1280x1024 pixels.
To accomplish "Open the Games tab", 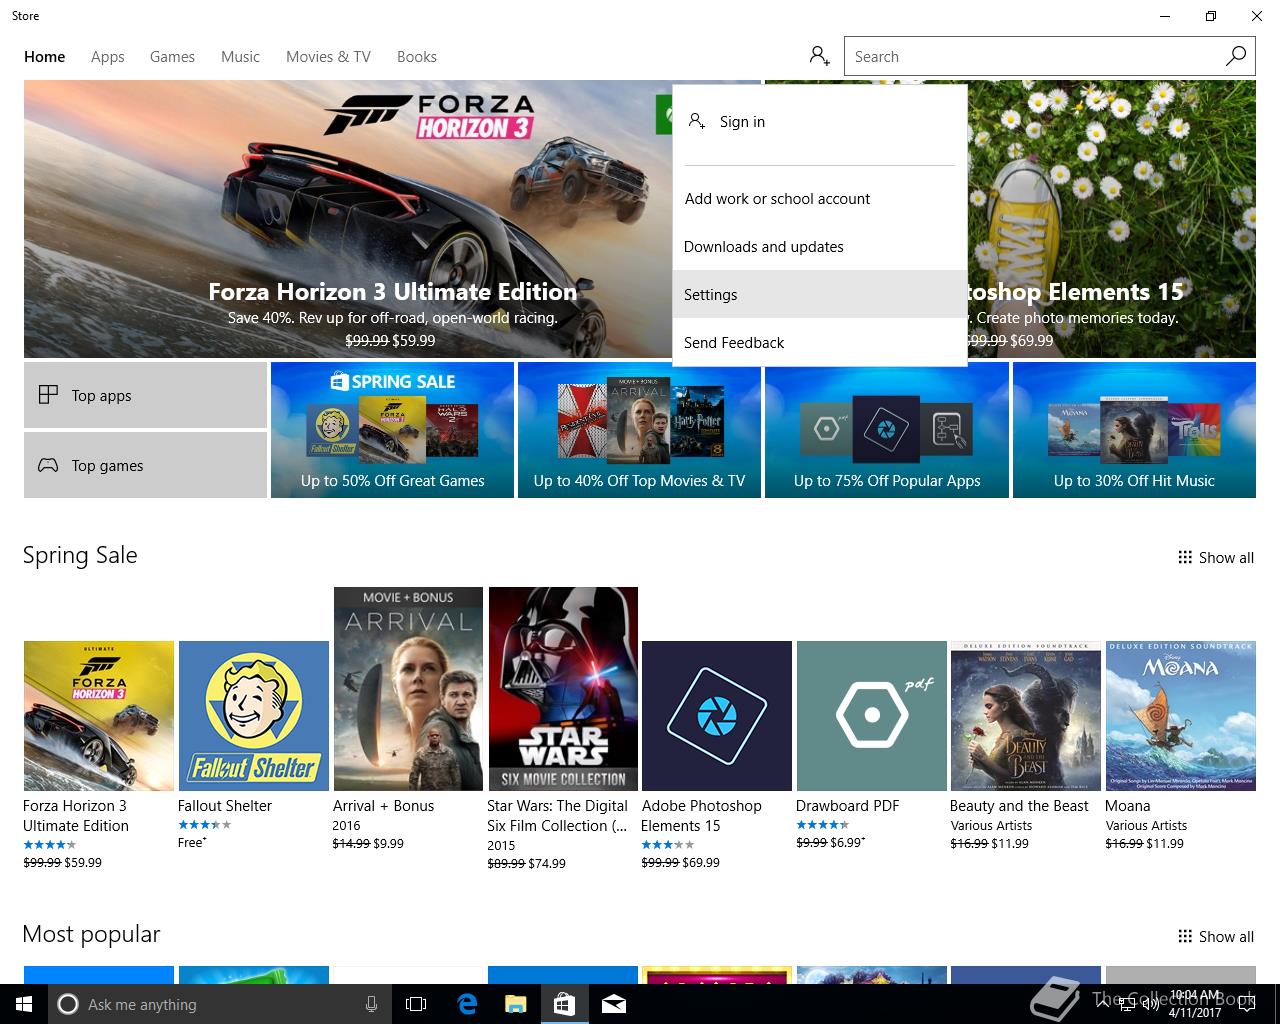I will click(172, 57).
